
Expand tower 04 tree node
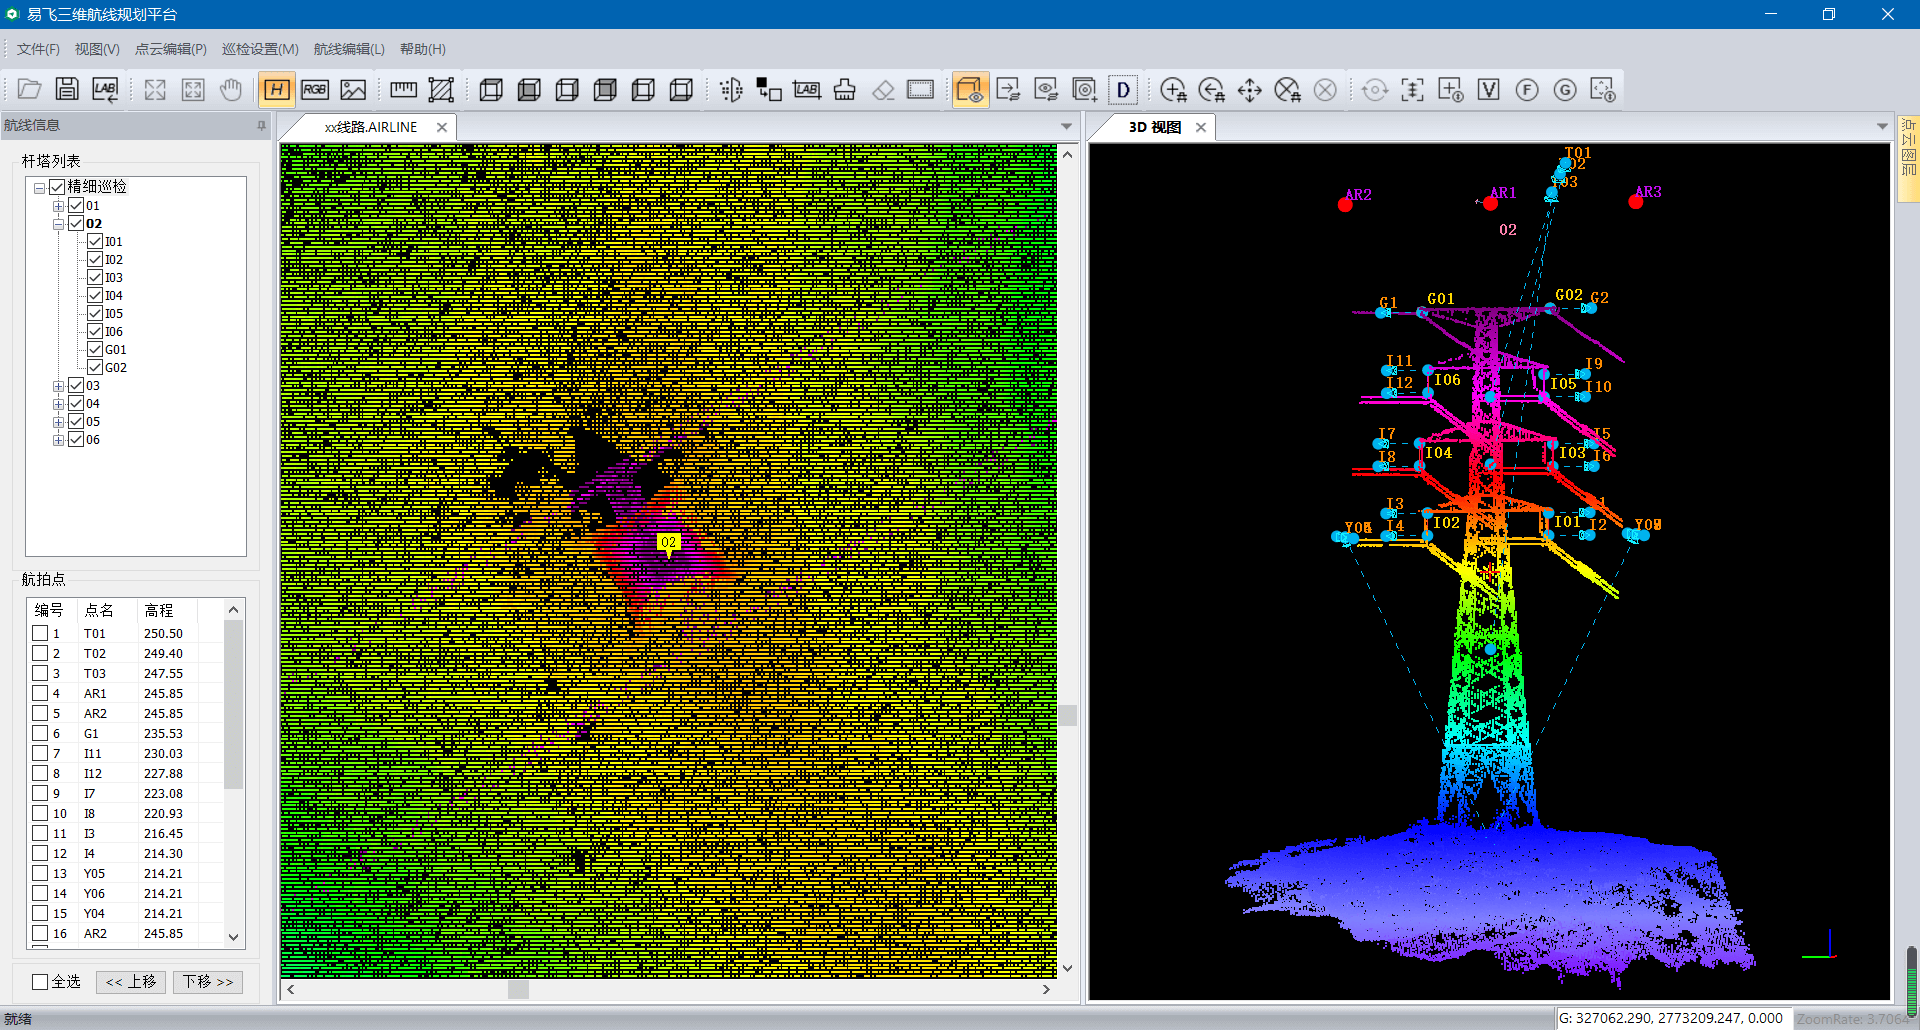(58, 404)
